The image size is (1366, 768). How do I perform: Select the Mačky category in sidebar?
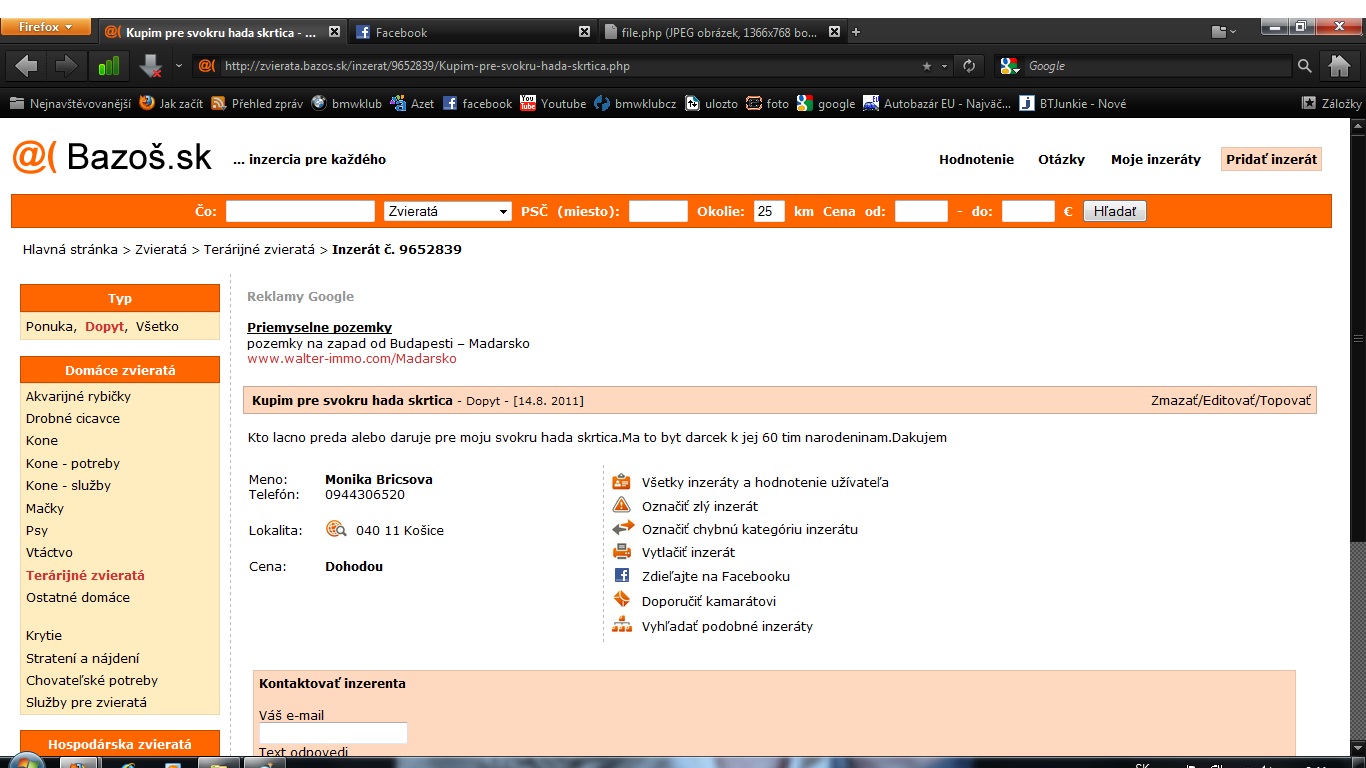tap(45, 508)
